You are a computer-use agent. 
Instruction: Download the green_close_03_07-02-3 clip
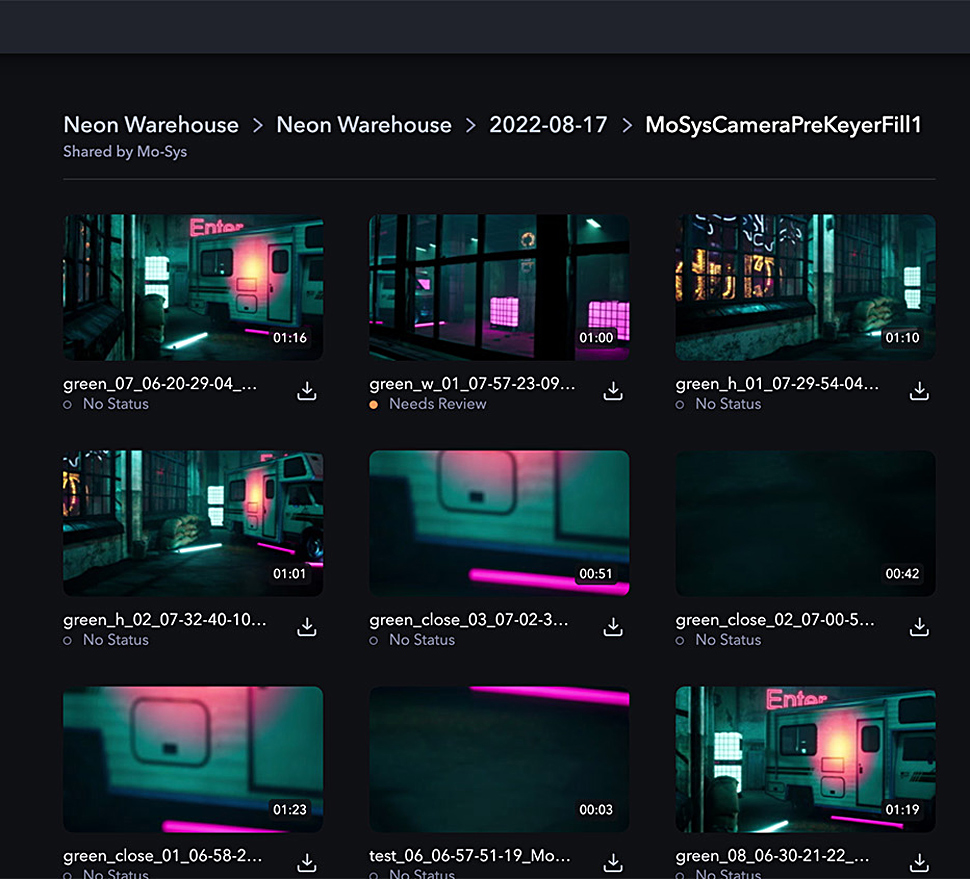point(613,628)
